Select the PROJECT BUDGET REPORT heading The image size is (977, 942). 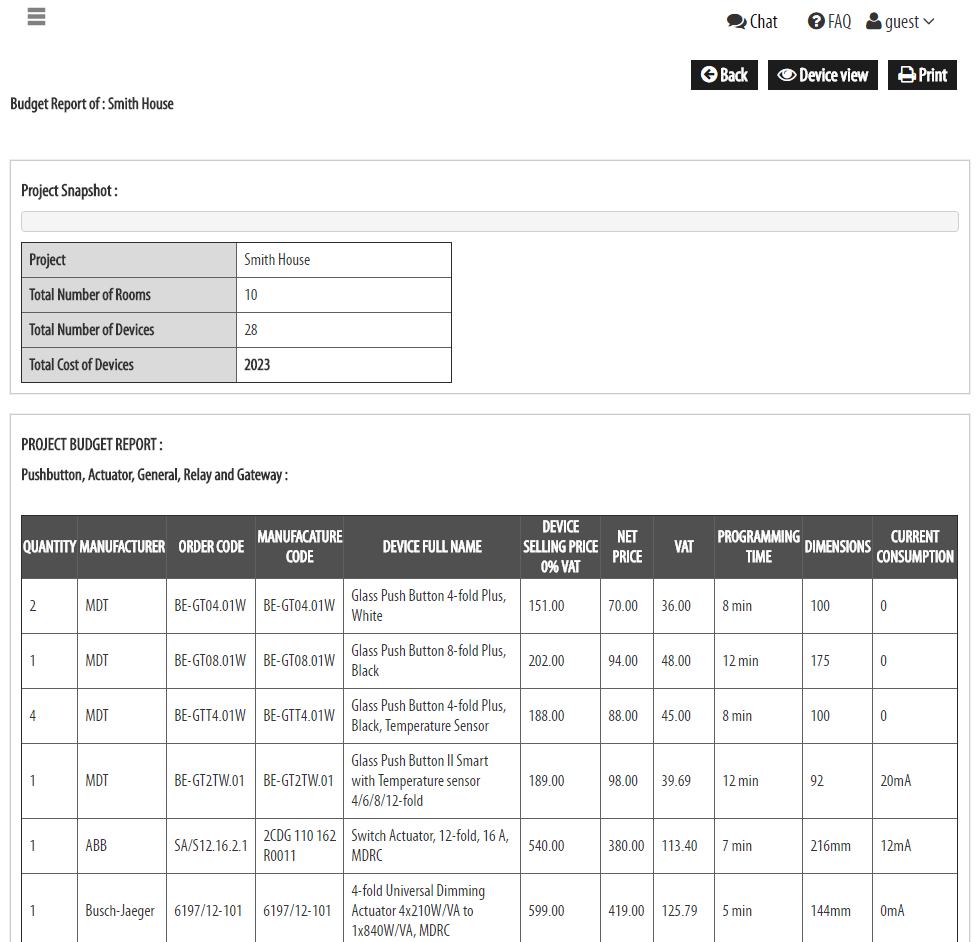[x=92, y=445]
